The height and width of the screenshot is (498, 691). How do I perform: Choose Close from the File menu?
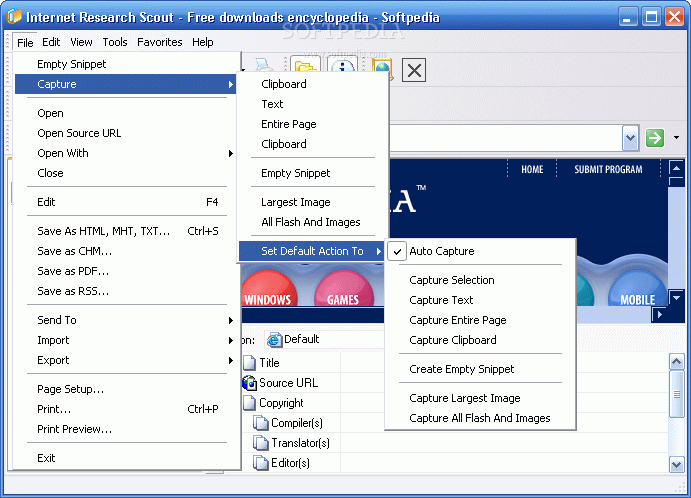126,173
